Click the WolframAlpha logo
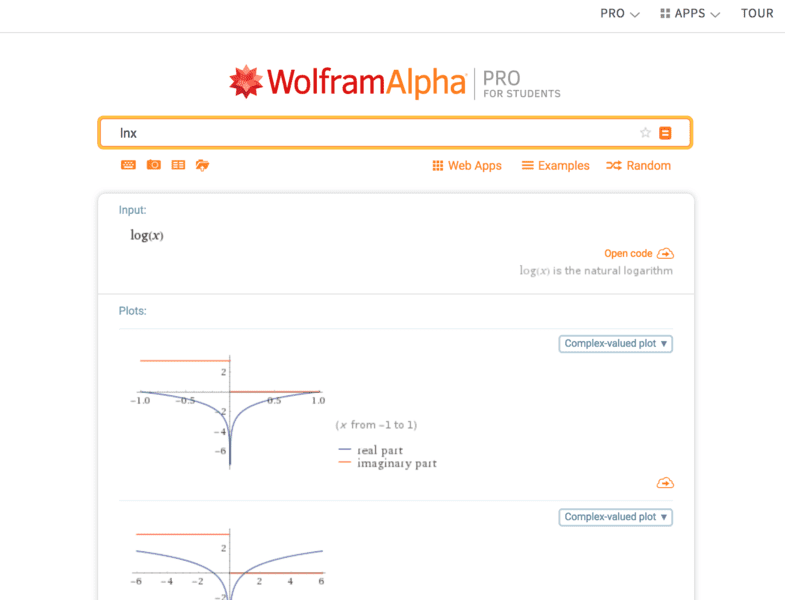 [347, 82]
